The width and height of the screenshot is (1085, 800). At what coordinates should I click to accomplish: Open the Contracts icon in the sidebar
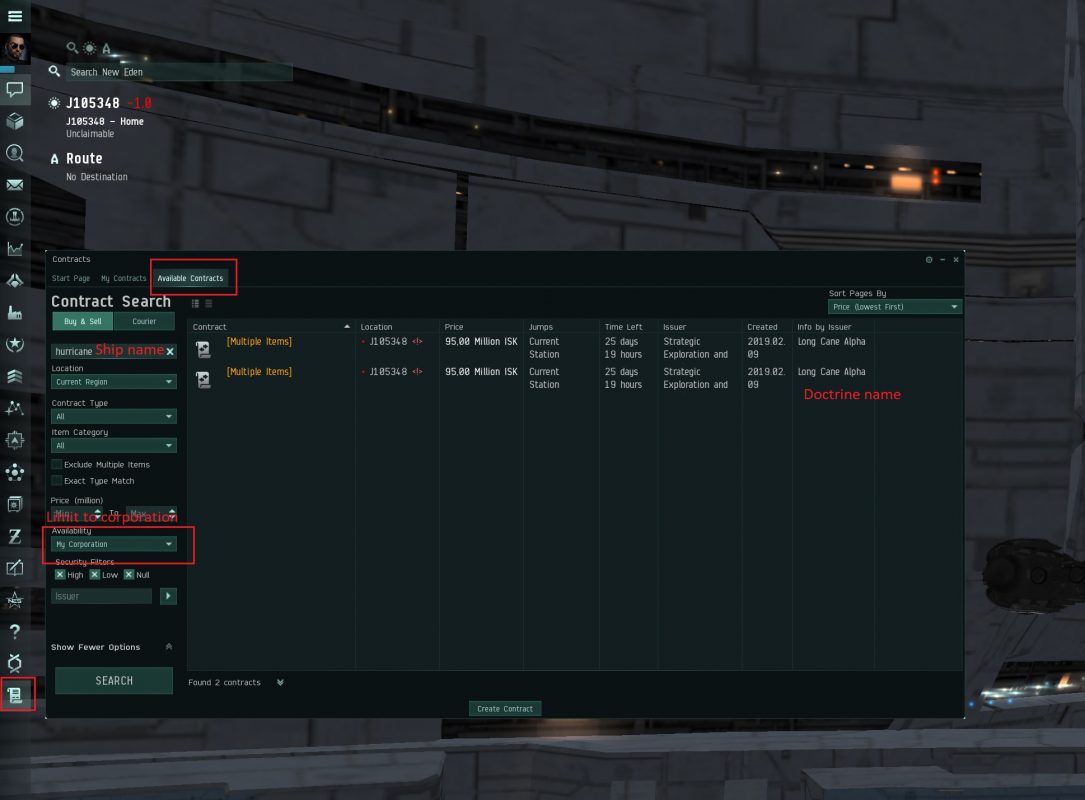(15, 695)
